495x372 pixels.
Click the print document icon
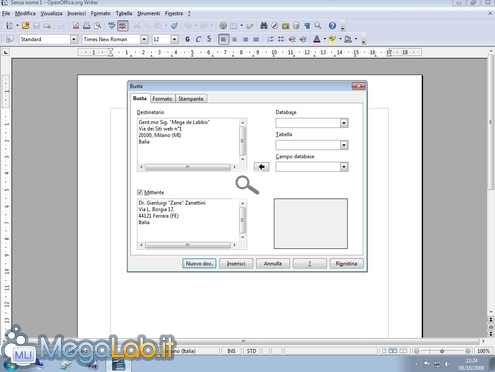pos(87,26)
